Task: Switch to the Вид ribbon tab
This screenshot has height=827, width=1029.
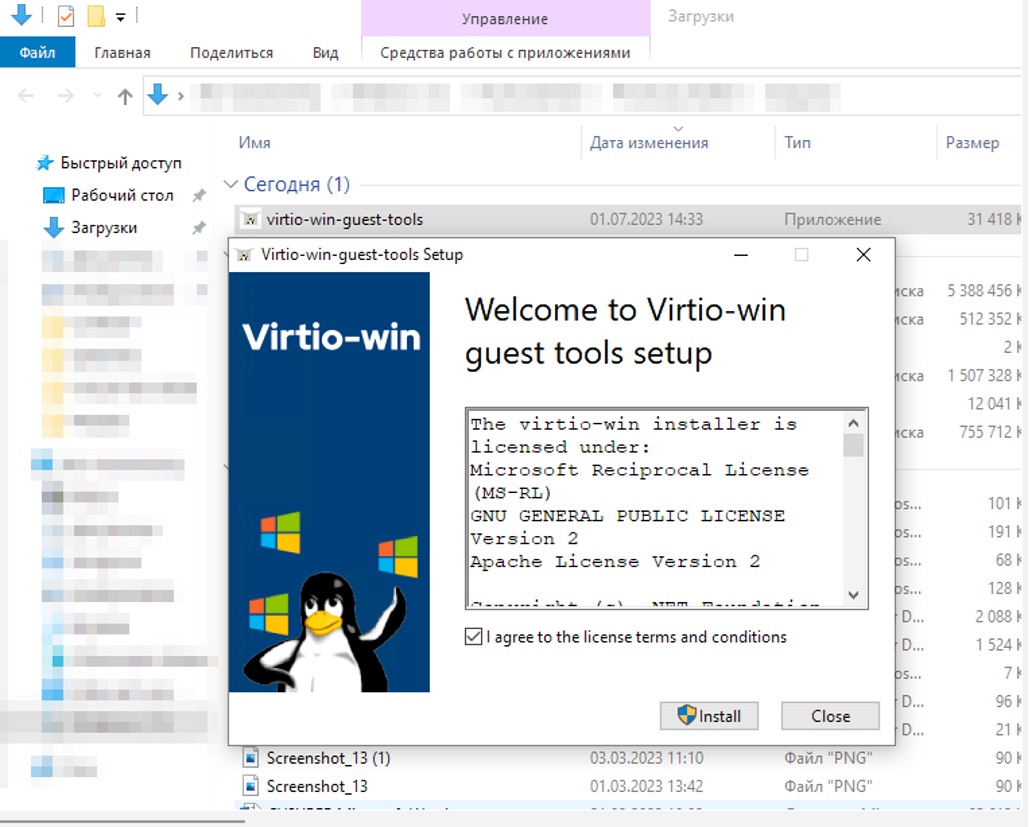Action: (x=325, y=52)
